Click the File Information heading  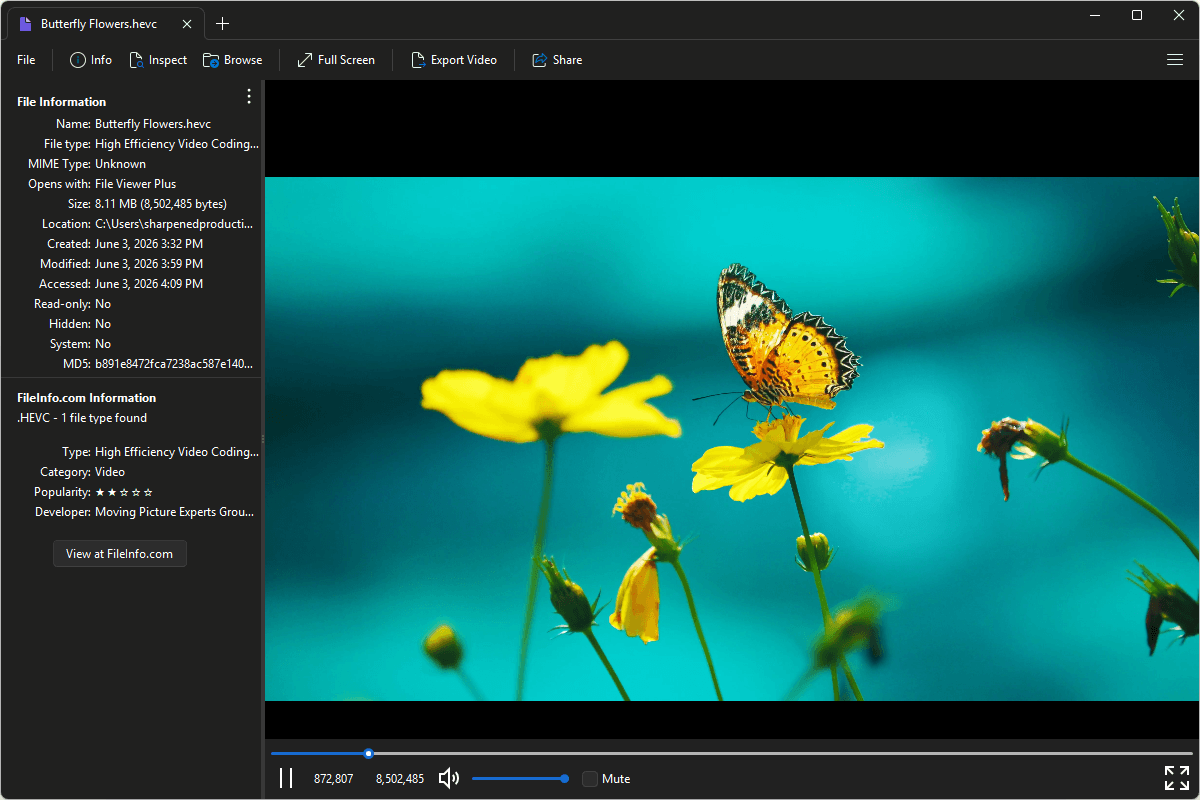61,102
